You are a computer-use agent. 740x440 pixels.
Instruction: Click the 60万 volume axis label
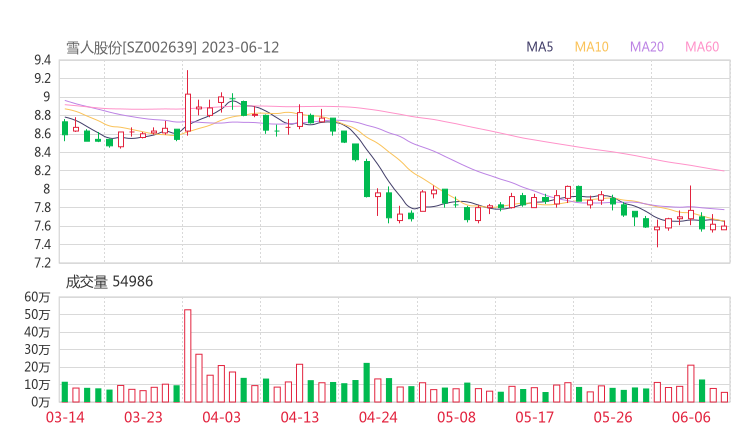click(x=37, y=297)
